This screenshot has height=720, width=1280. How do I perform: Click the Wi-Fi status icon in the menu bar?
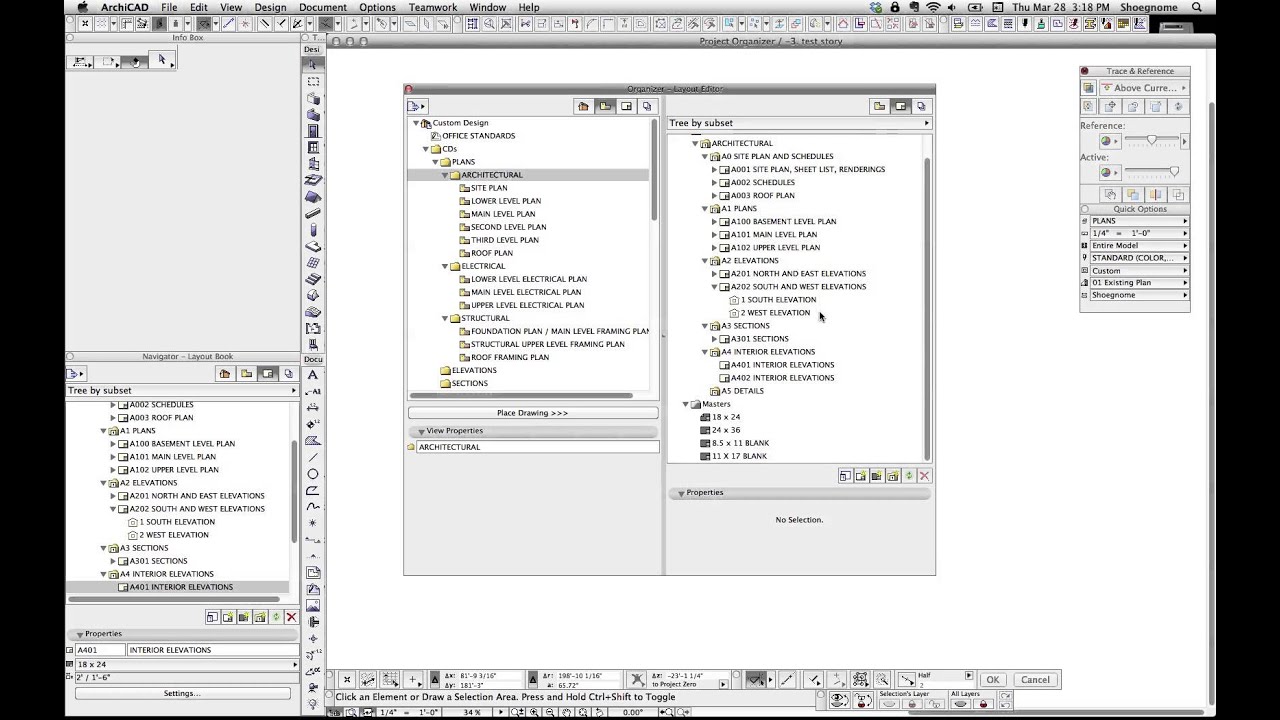click(933, 7)
